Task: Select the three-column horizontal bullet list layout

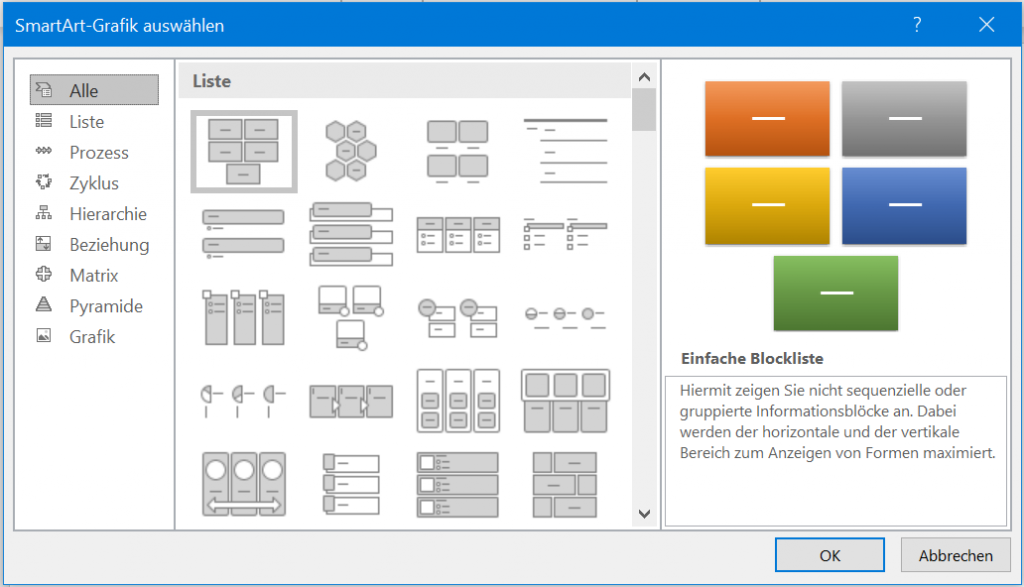Action: point(458,234)
